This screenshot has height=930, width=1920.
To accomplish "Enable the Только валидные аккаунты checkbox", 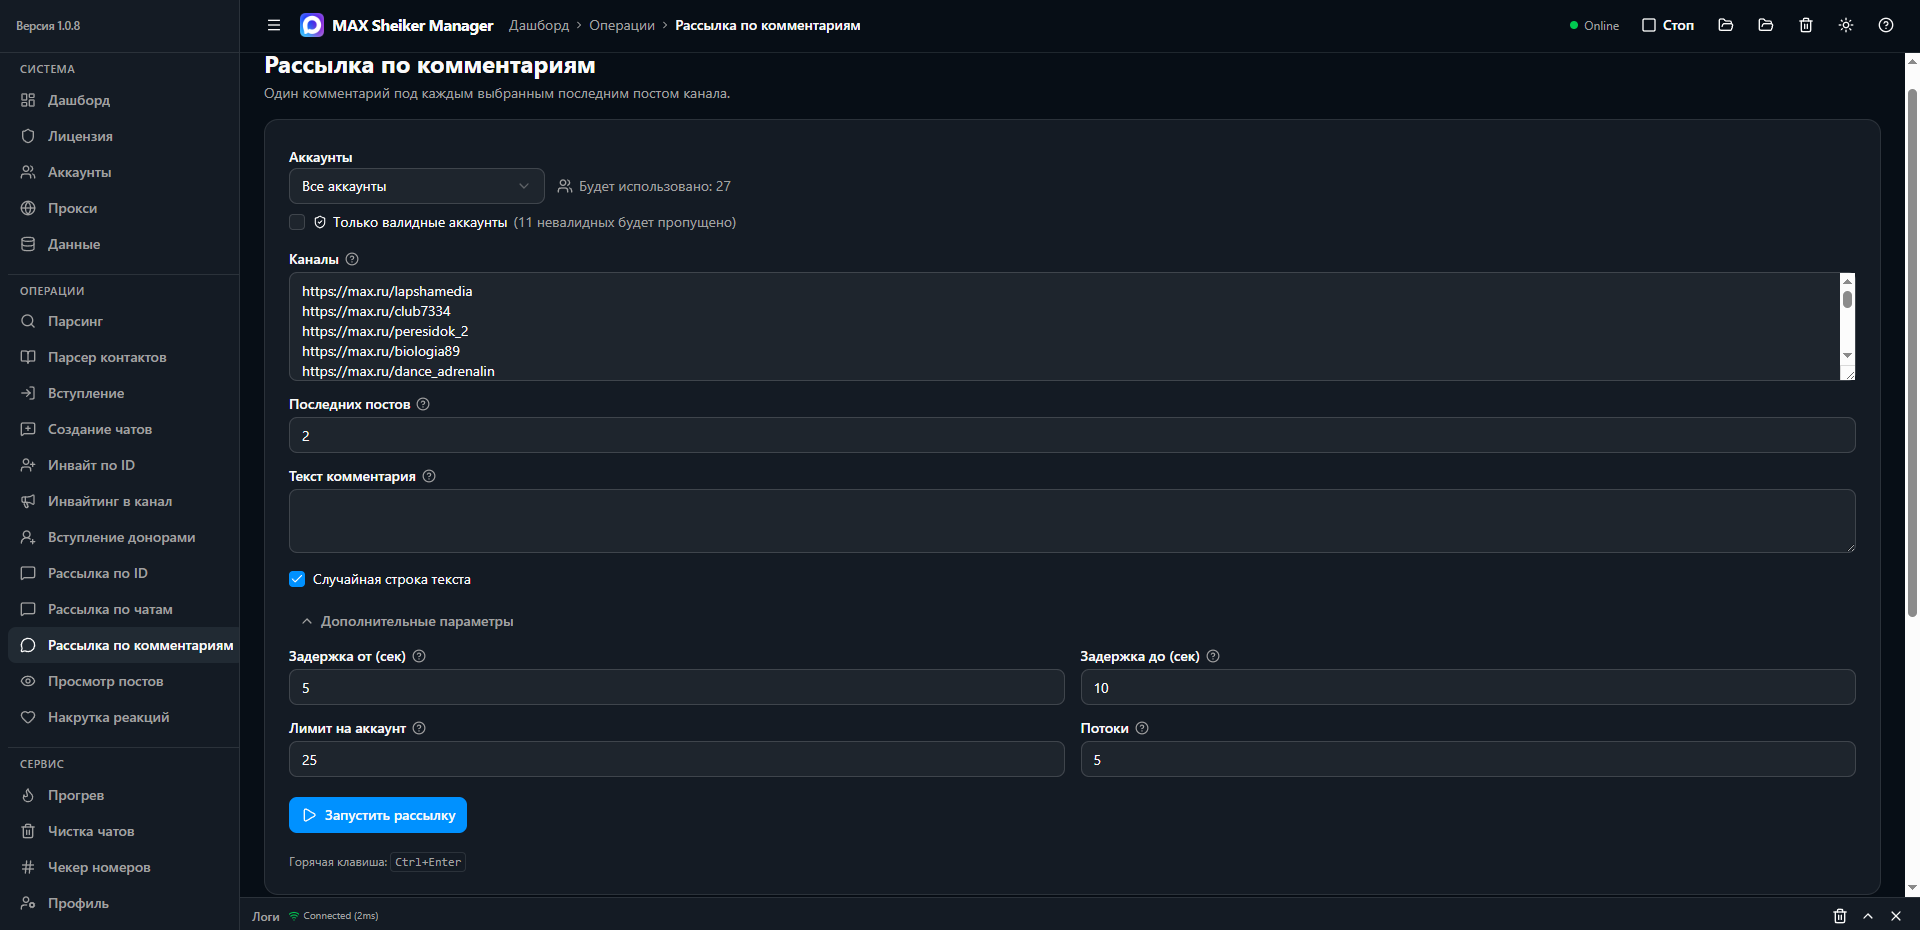I will [297, 222].
